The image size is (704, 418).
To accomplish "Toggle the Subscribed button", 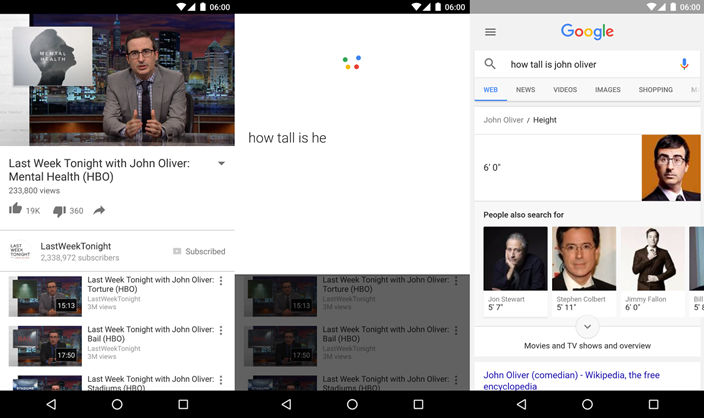I will pyautogui.click(x=199, y=251).
